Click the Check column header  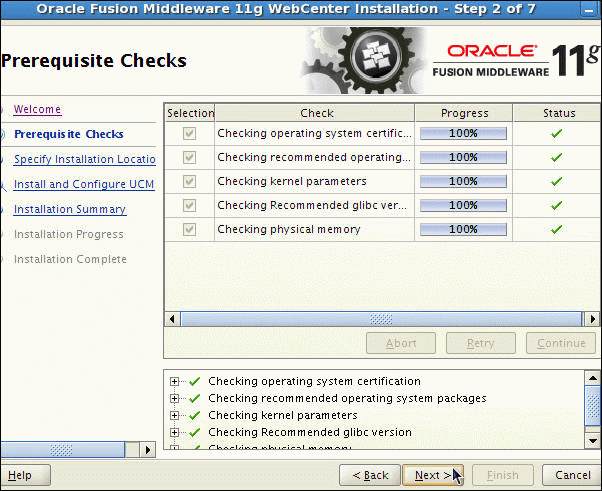point(314,113)
